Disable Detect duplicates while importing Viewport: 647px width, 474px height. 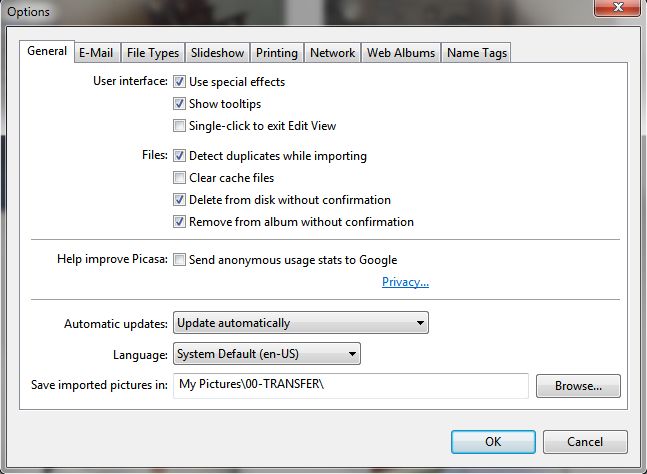pyautogui.click(x=179, y=156)
